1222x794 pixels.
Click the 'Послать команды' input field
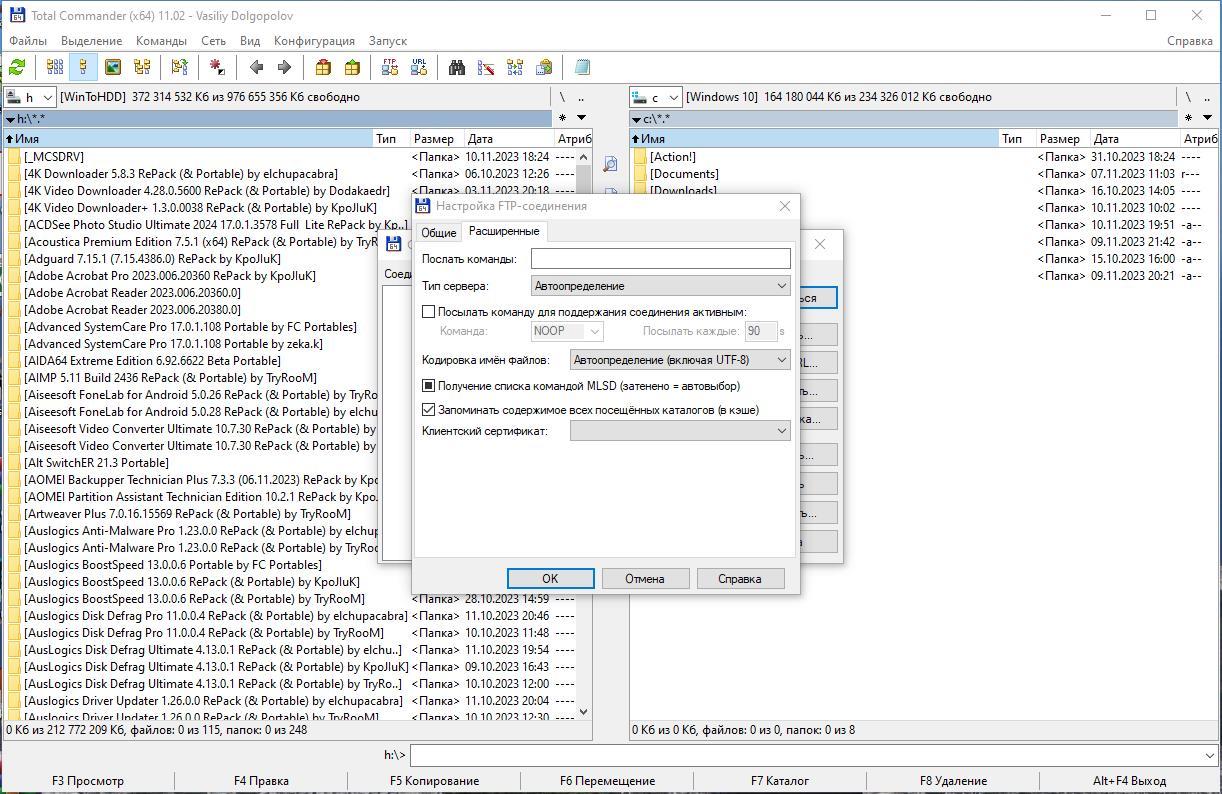click(660, 259)
